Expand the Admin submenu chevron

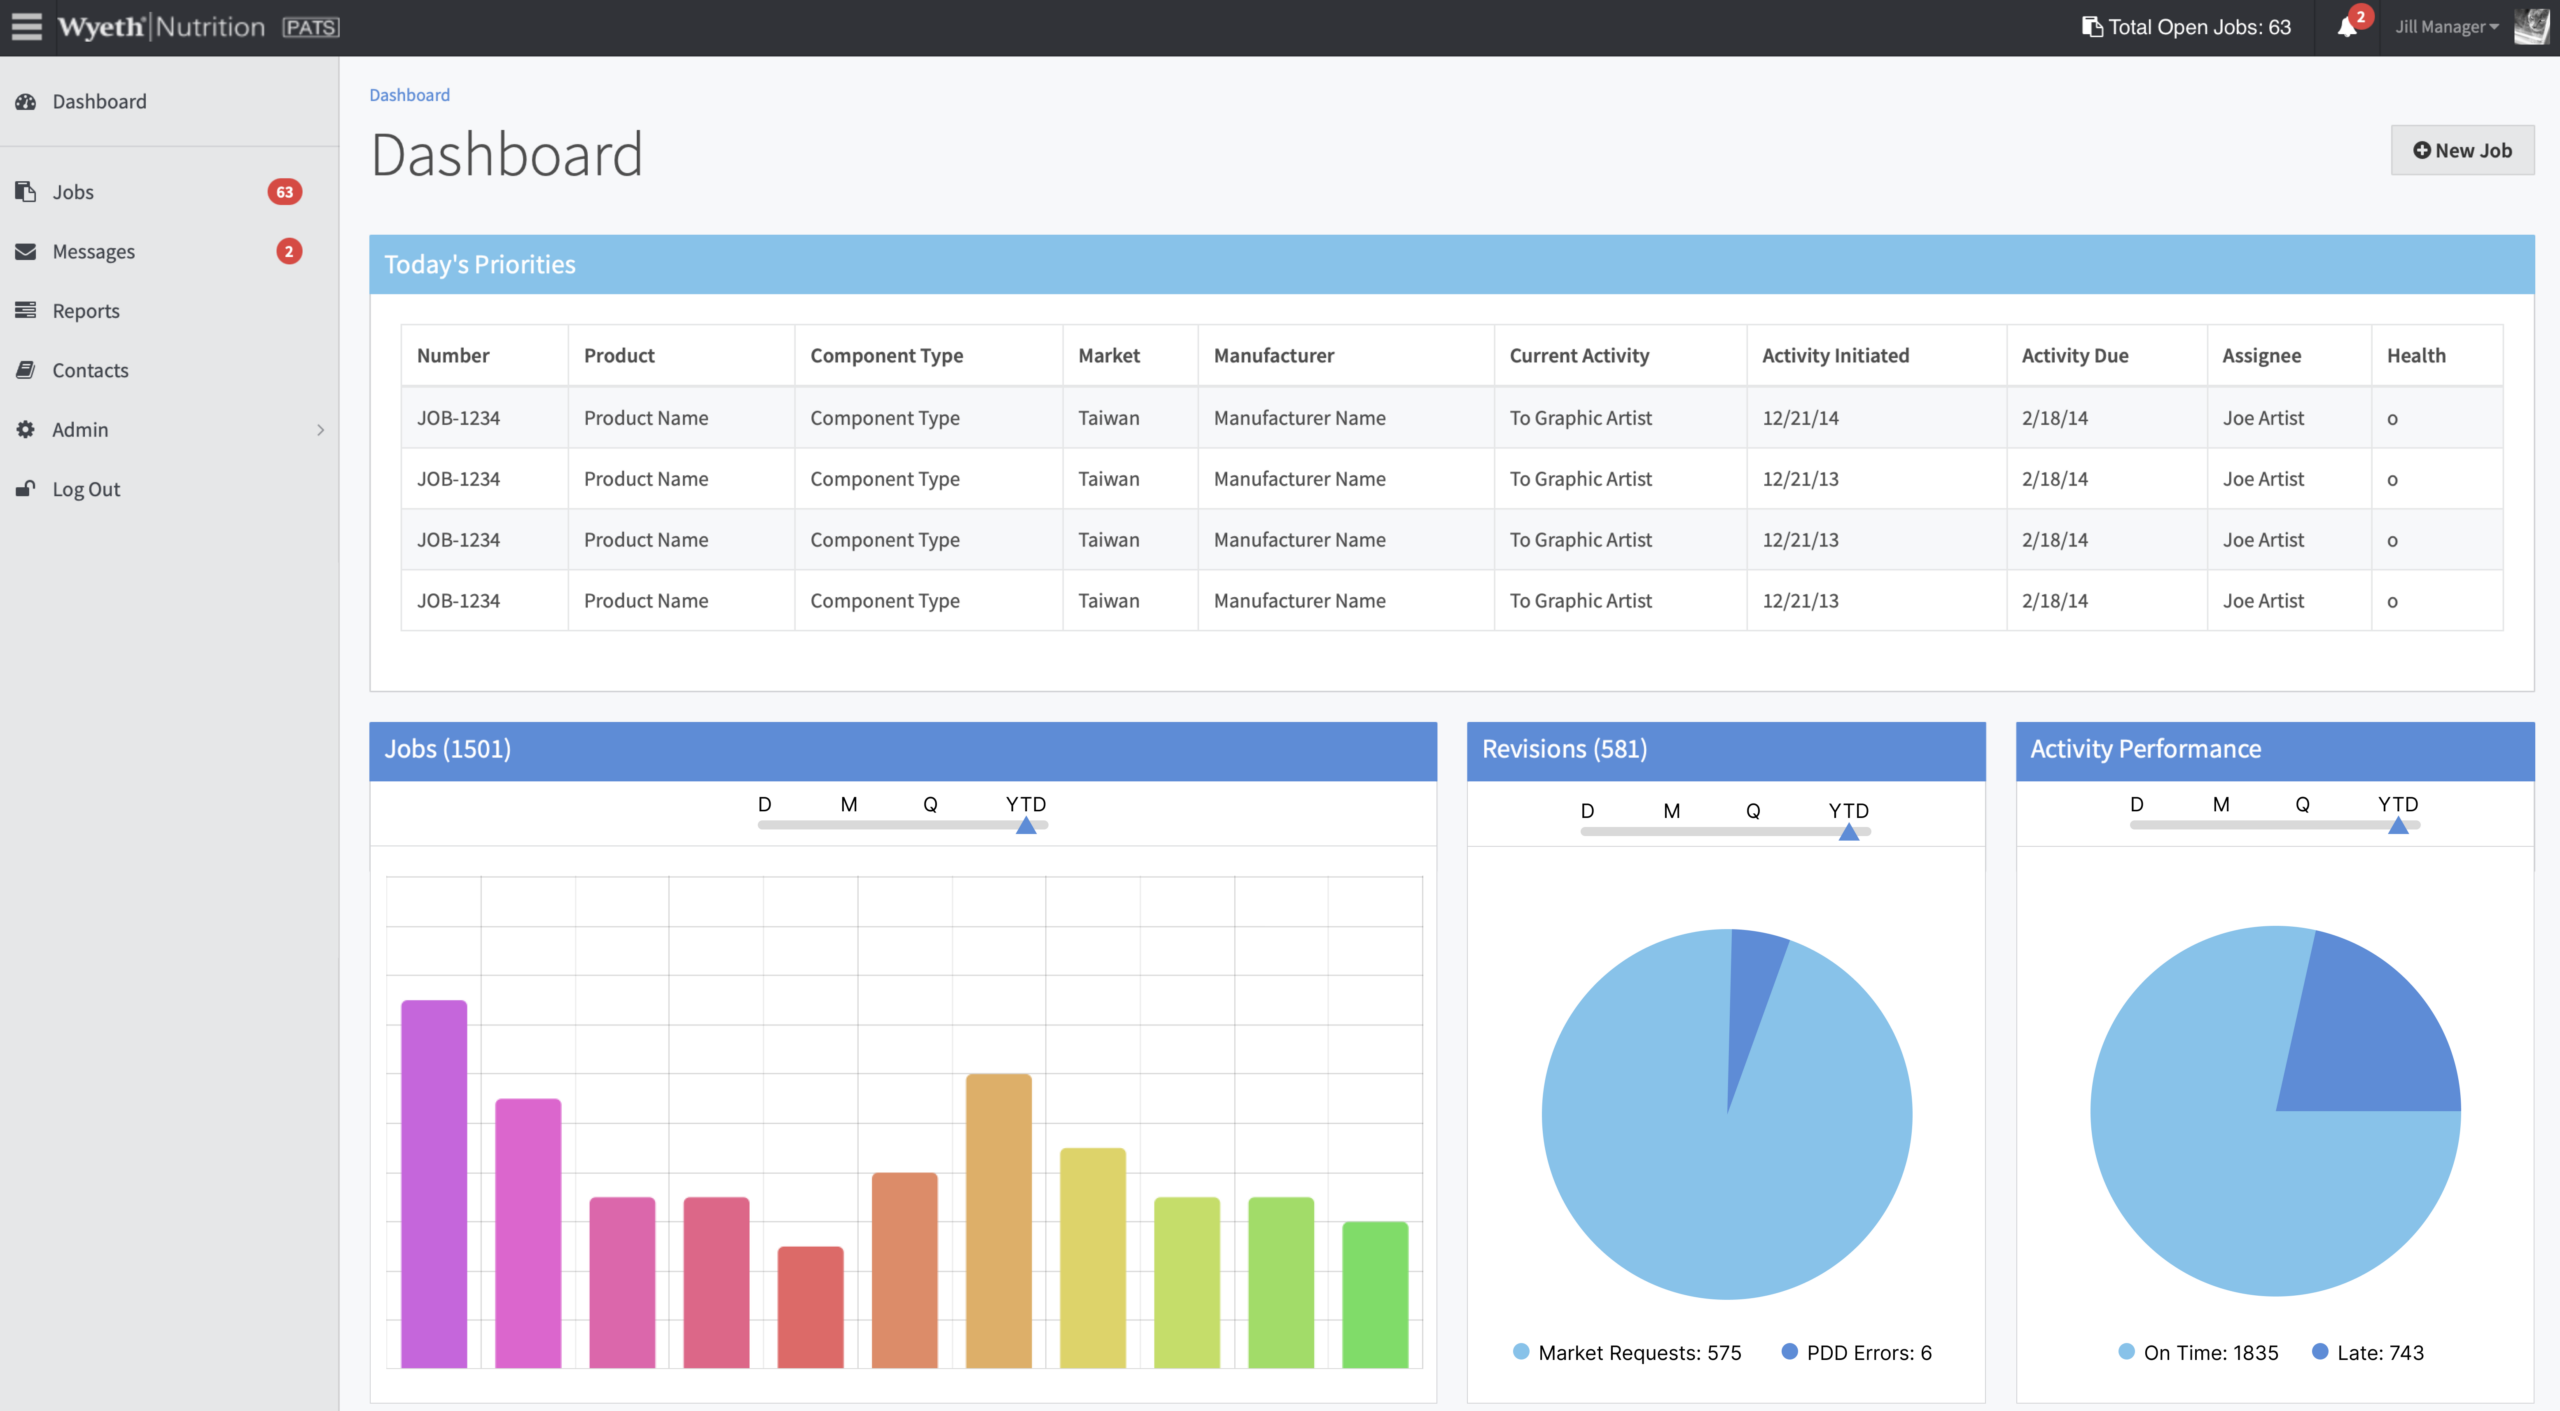point(320,430)
